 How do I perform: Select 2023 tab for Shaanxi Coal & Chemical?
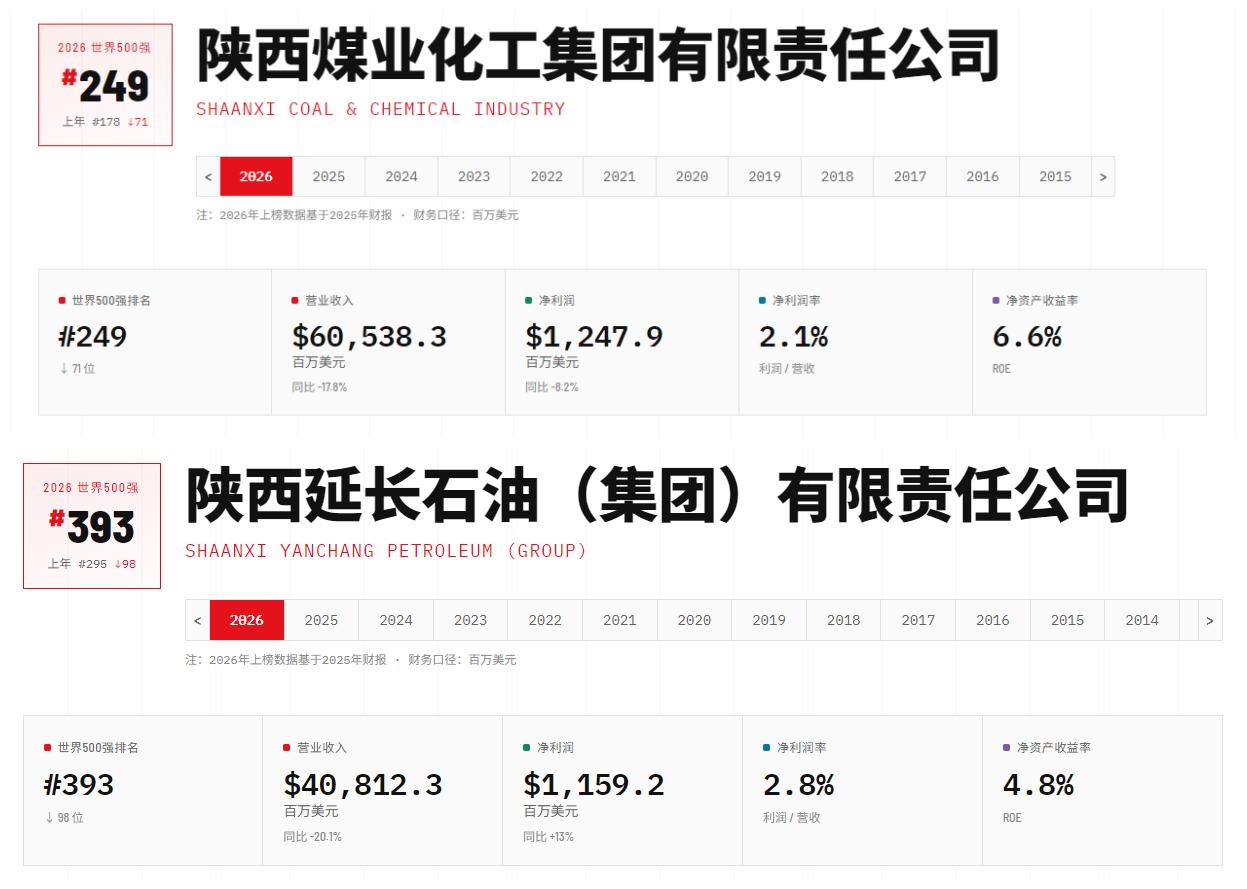pos(474,176)
